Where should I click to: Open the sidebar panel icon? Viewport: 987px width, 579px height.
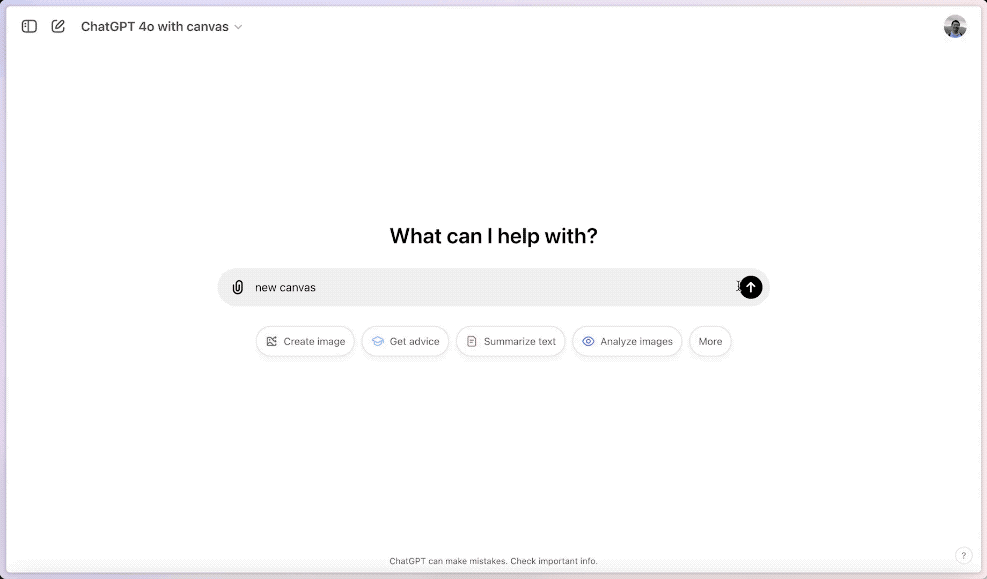click(x=29, y=26)
